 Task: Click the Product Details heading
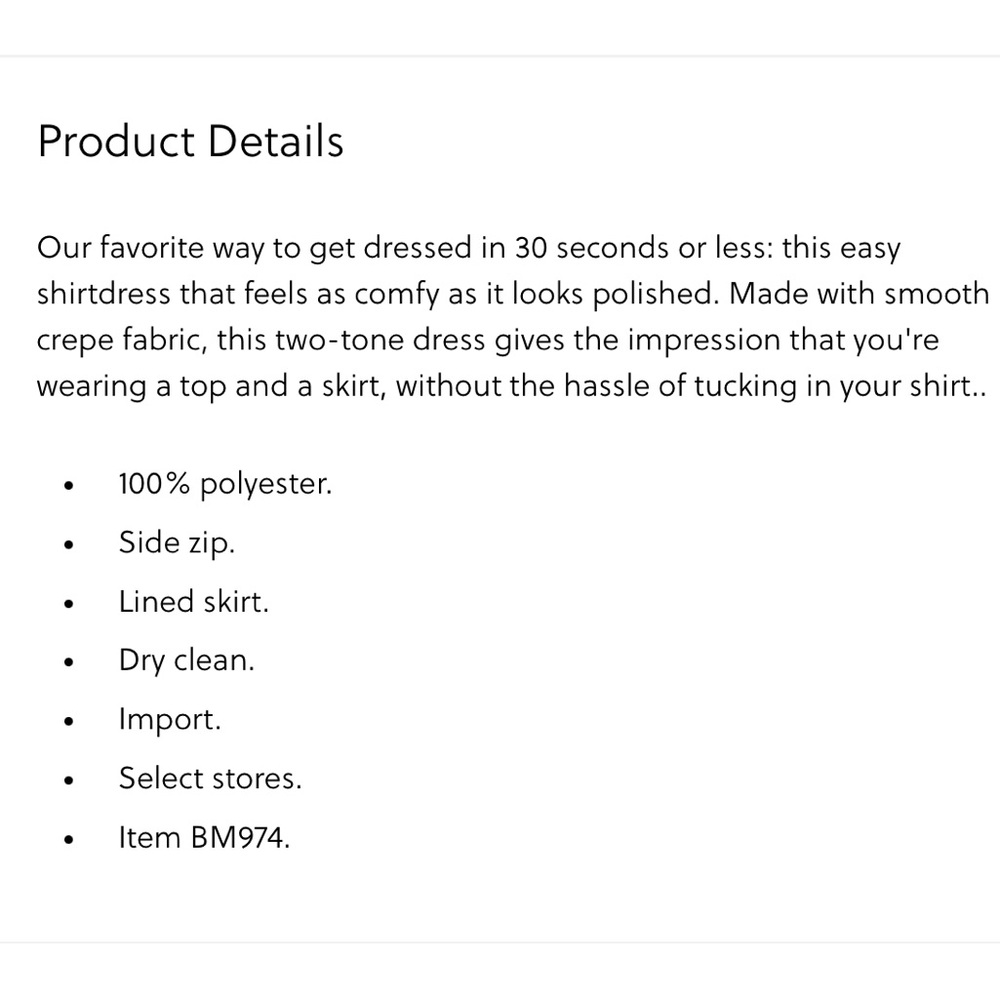pos(190,141)
